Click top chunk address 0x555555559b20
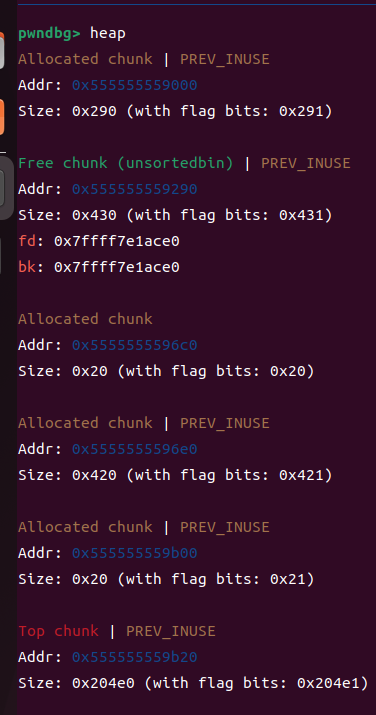The height and width of the screenshot is (715, 376). pos(134,657)
